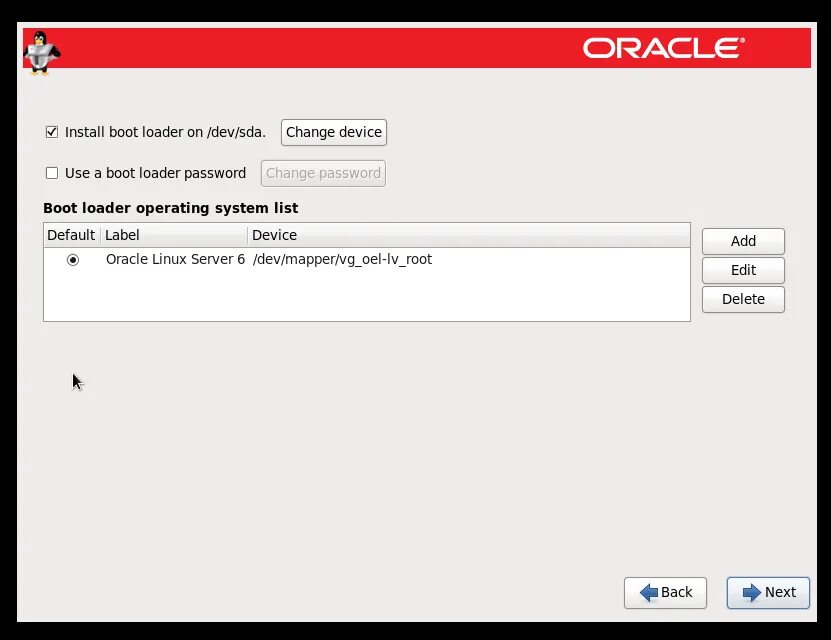Edit the selected boot entry
The image size is (831, 640).
[743, 270]
